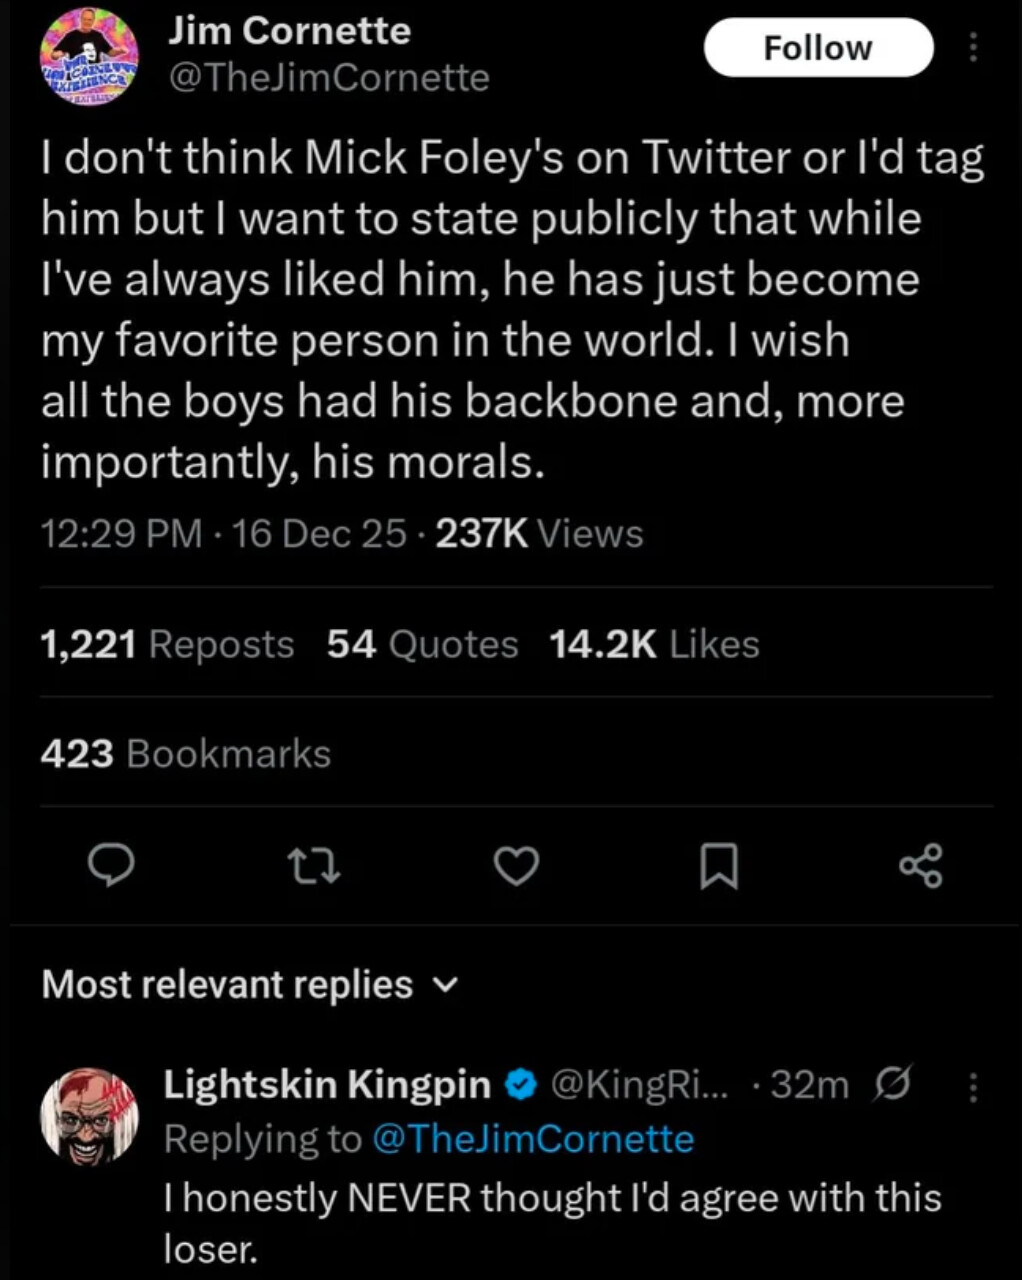
Task: Click the 12:29 PM tweet timestamp
Action: pyautogui.click(x=121, y=534)
